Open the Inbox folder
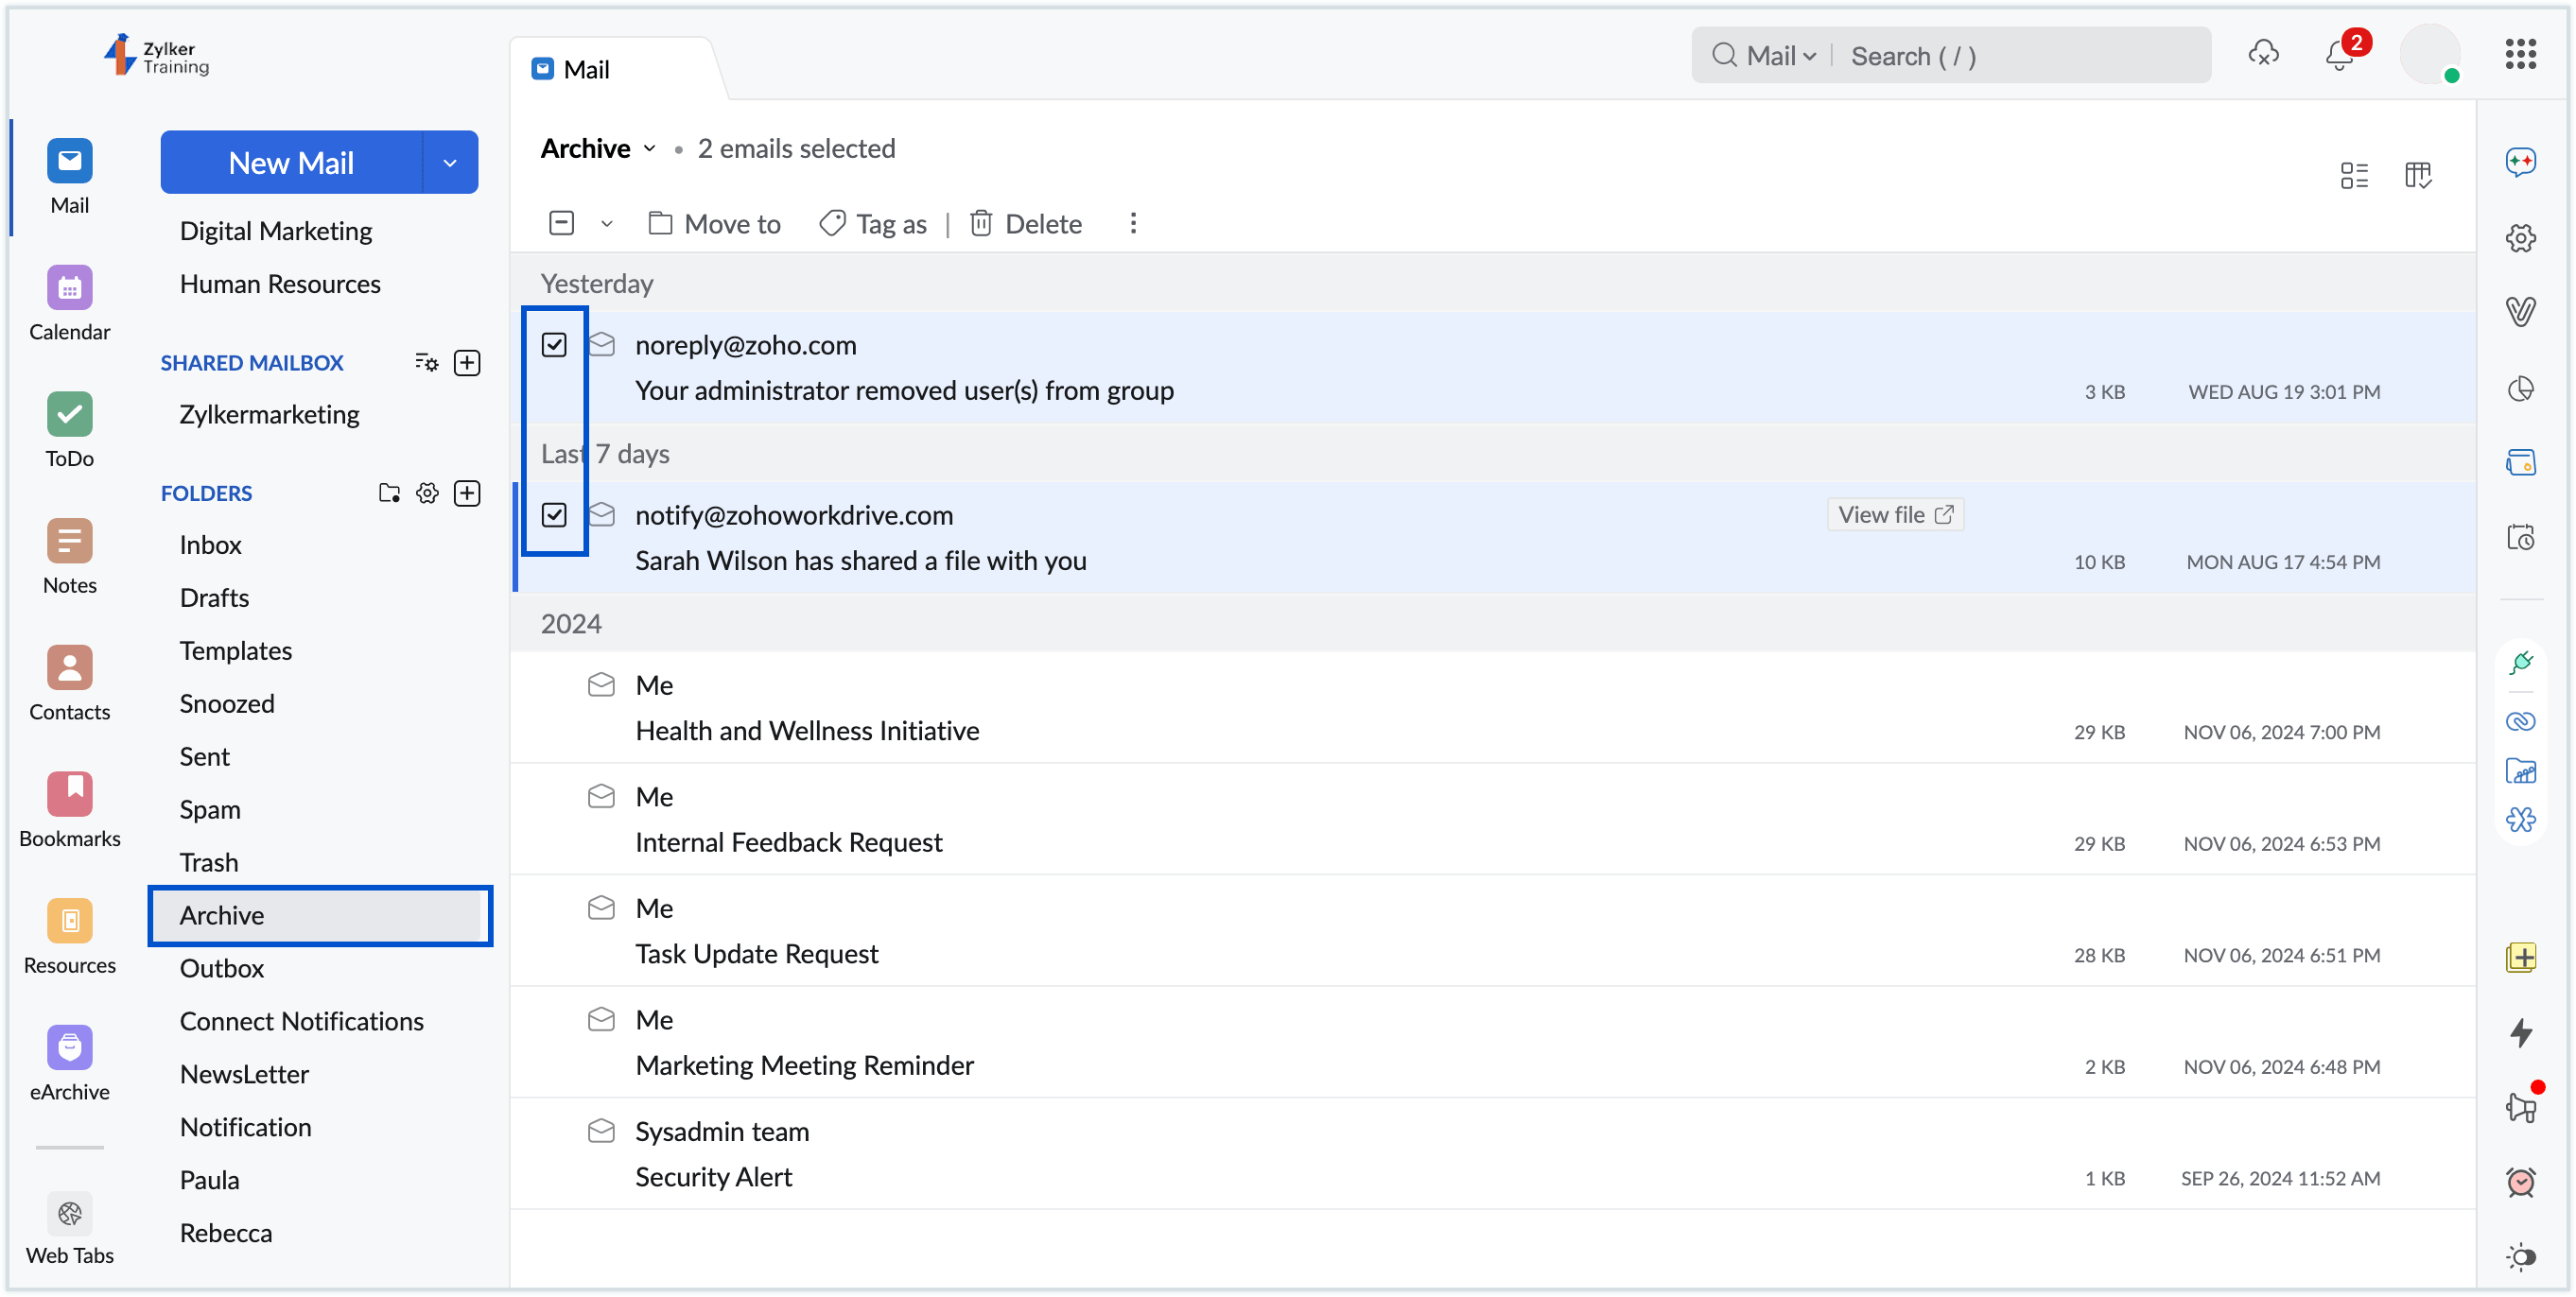The width and height of the screenshot is (2576, 1297). (210, 545)
